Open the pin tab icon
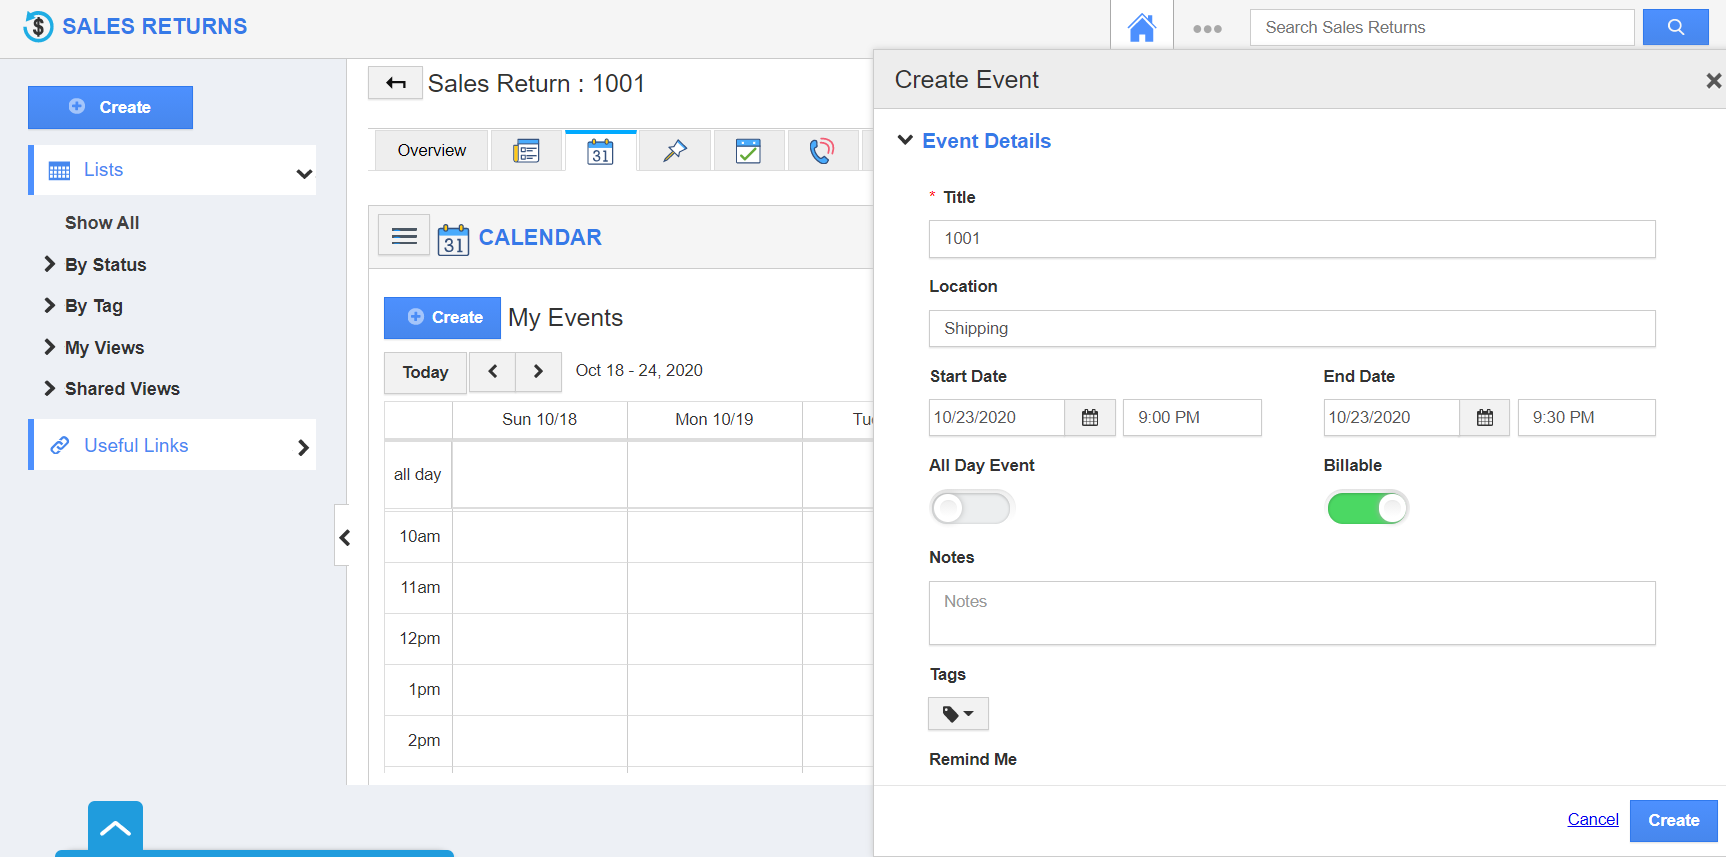This screenshot has height=857, width=1726. (675, 151)
